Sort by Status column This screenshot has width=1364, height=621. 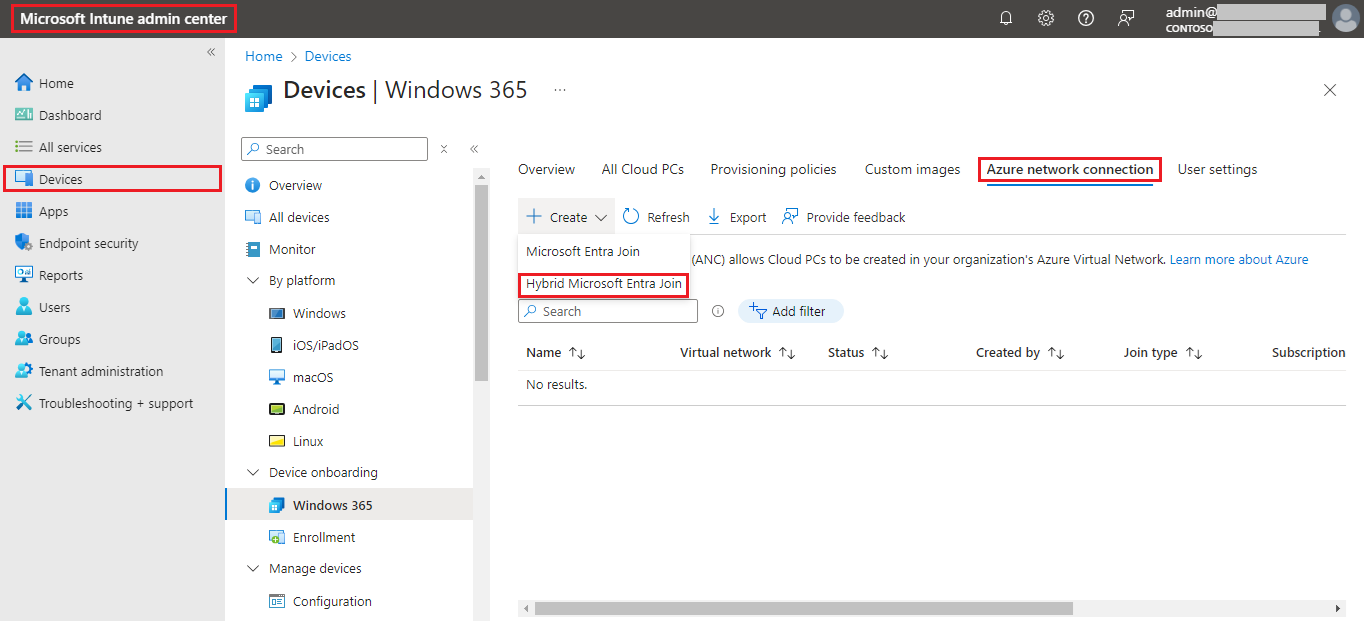(x=858, y=352)
